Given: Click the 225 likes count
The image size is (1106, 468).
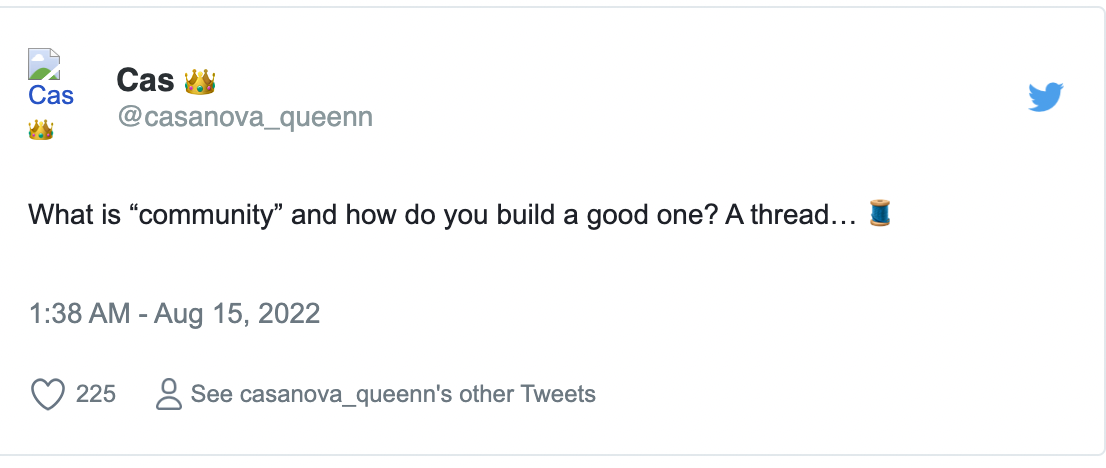Looking at the screenshot, I should 96,394.
